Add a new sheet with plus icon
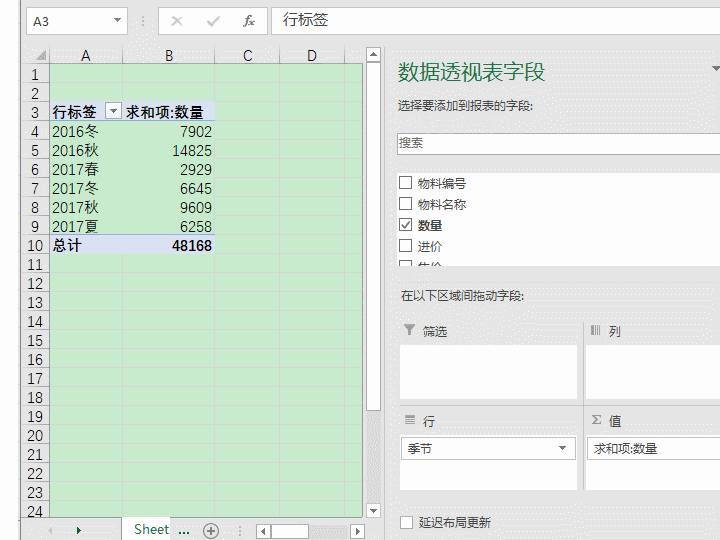 211,531
